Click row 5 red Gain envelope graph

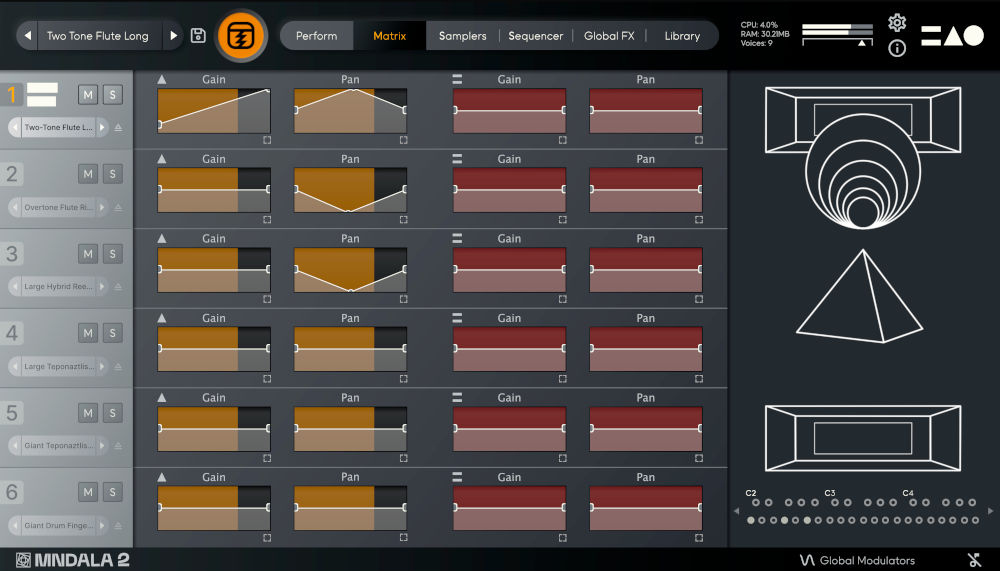(x=509, y=429)
